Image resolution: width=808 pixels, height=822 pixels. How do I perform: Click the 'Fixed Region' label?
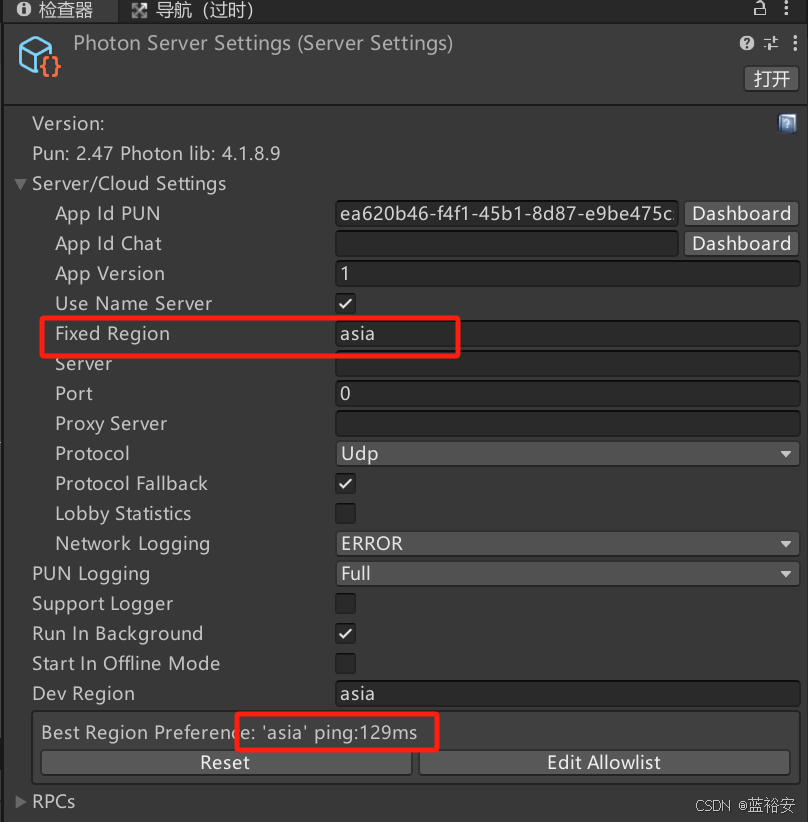pyautogui.click(x=113, y=334)
